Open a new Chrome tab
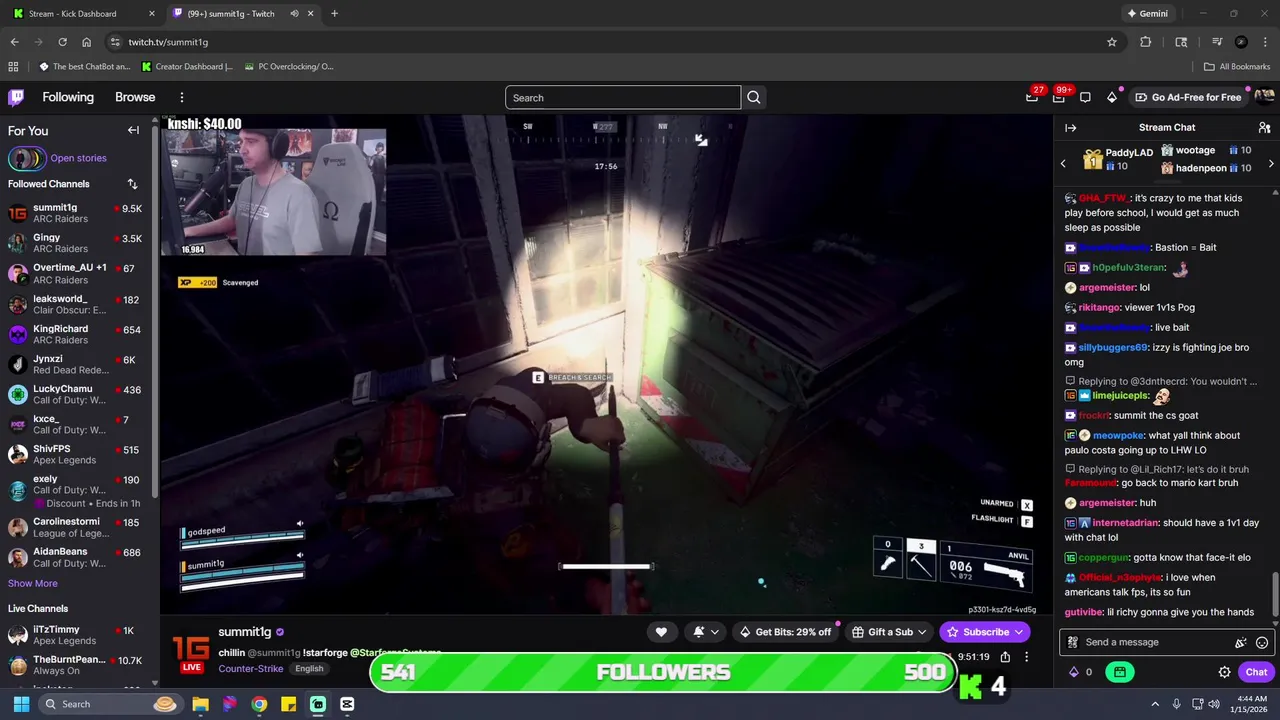Screen dimensions: 1280x720 [x=334, y=14]
